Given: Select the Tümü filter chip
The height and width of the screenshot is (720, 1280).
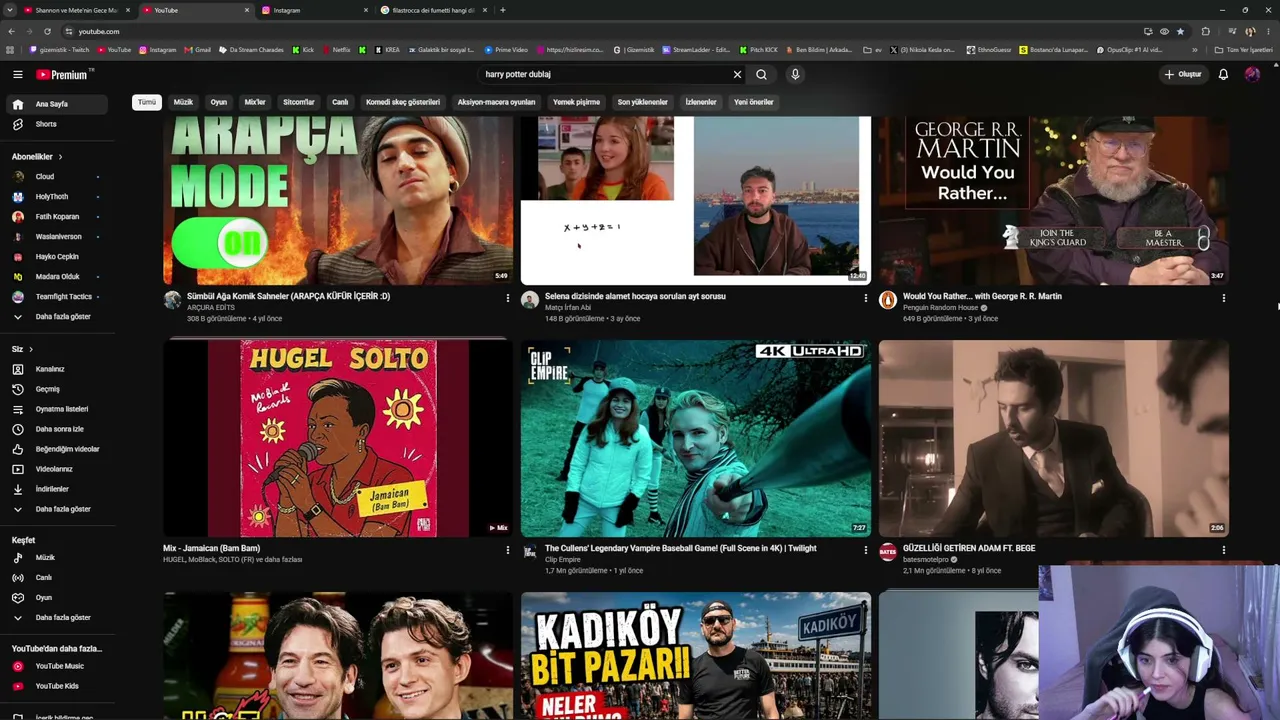Looking at the screenshot, I should point(147,102).
